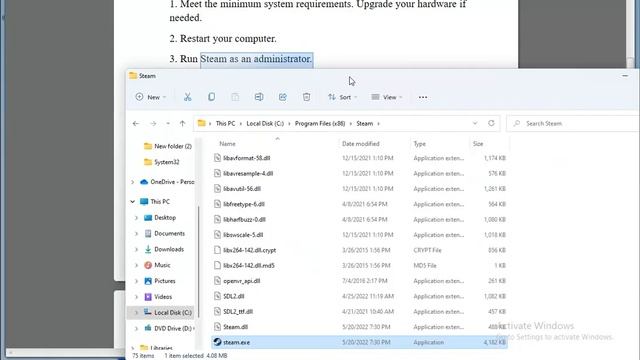The image size is (640, 360).
Task: Open recent locations dropdown arrow
Action: tap(168, 123)
